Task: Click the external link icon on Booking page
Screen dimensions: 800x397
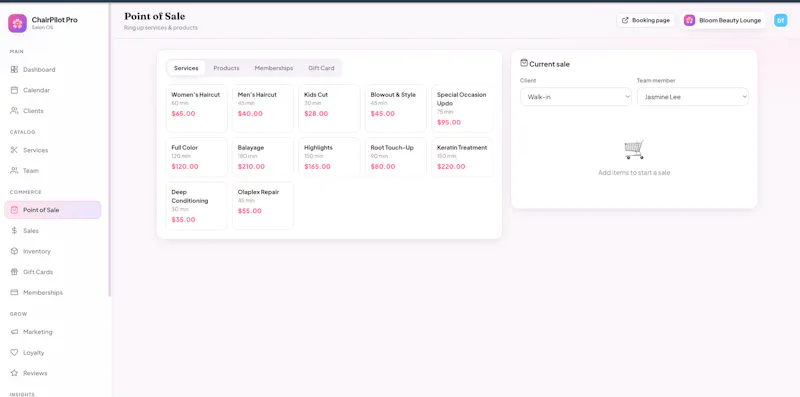Action: click(625, 20)
